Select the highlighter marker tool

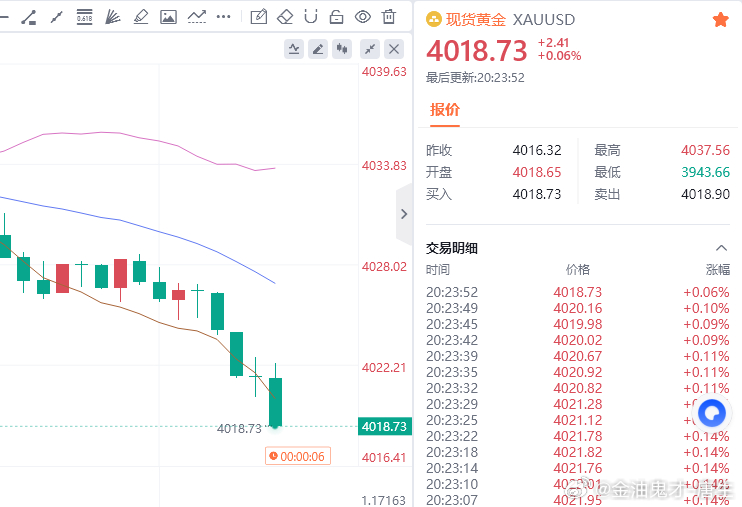(x=141, y=17)
